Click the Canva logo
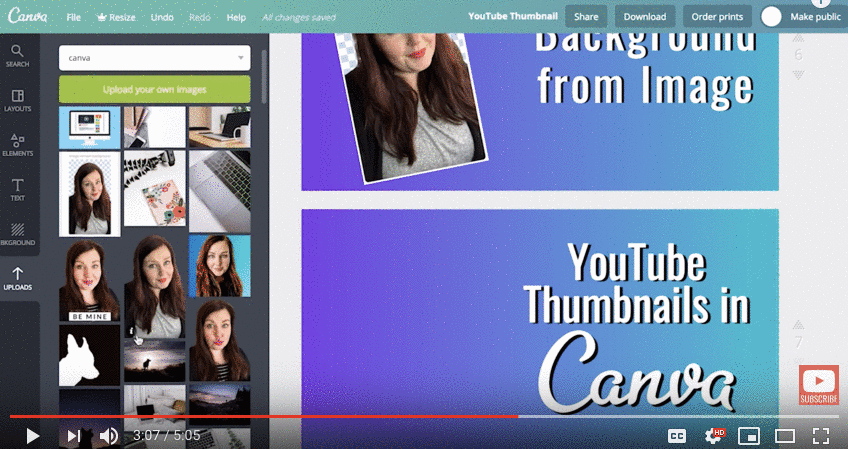Image resolution: width=848 pixels, height=449 pixels. 27,17
